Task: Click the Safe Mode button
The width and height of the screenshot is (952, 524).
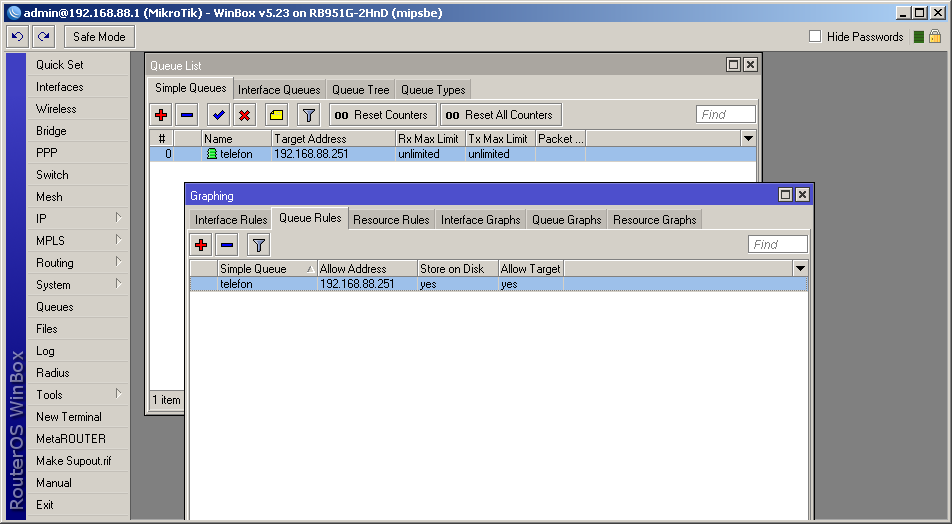Action: pyautogui.click(x=100, y=36)
